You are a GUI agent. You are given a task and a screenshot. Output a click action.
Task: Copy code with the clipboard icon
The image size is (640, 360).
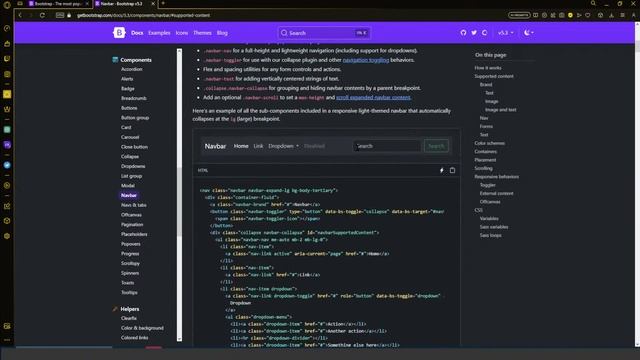[x=452, y=170]
